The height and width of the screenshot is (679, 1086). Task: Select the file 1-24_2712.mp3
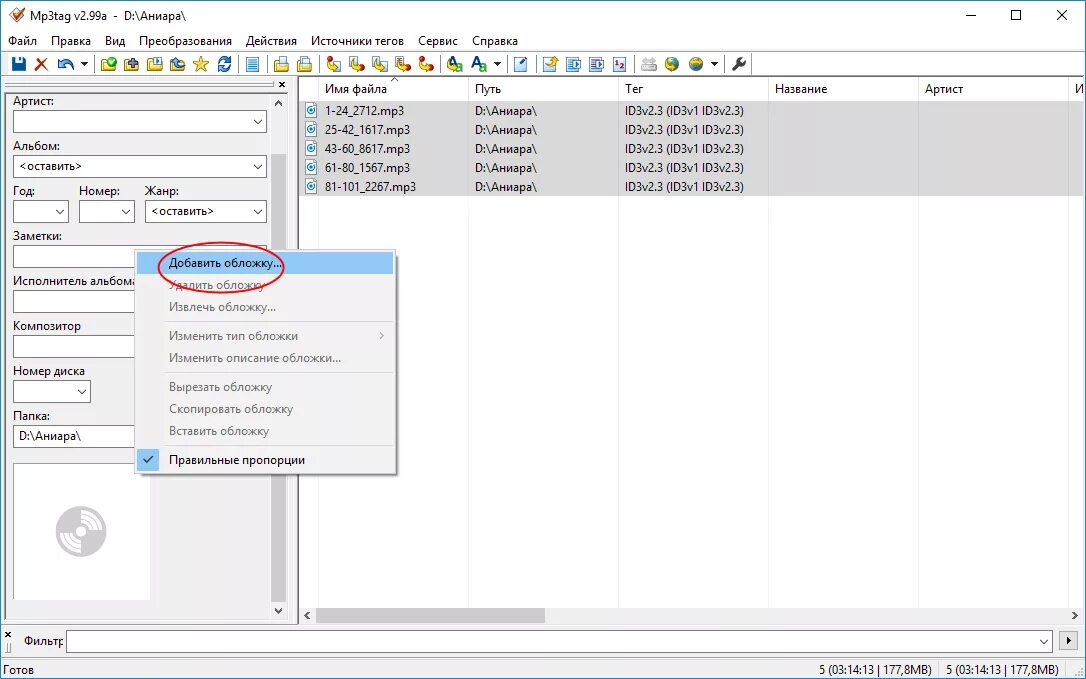click(364, 111)
